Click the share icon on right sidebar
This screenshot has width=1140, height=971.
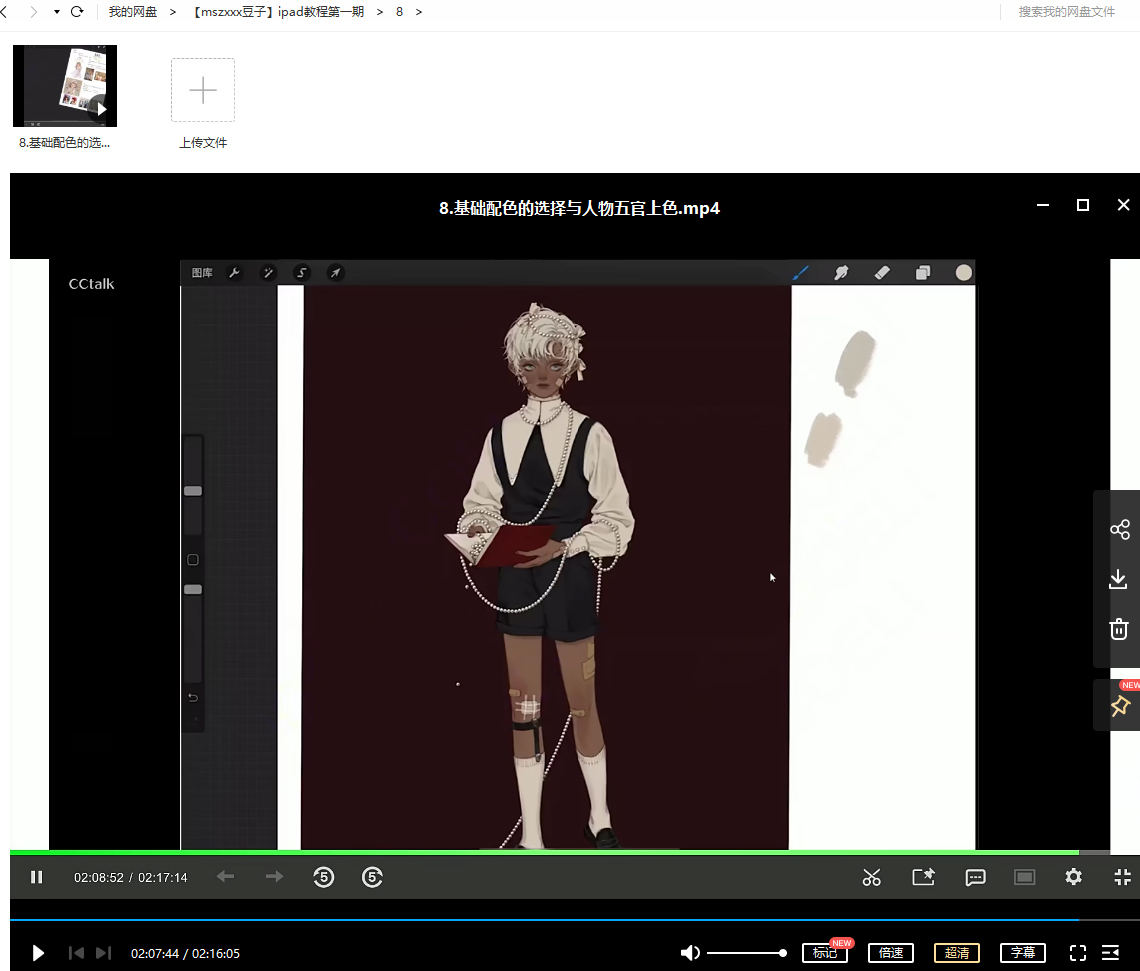point(1119,530)
